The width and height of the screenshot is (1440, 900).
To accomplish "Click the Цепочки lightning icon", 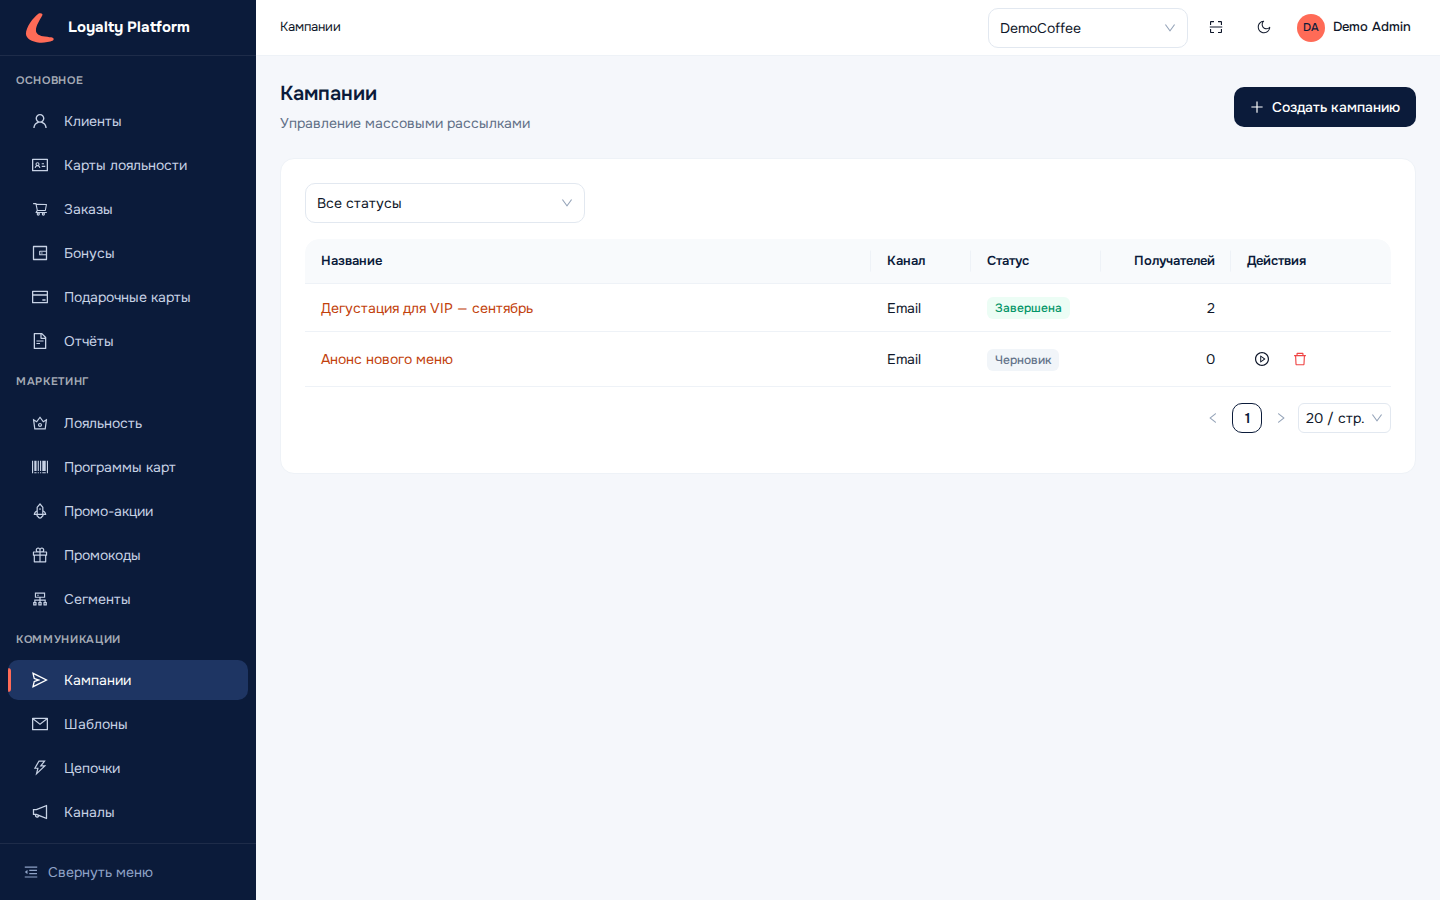I will (40, 768).
